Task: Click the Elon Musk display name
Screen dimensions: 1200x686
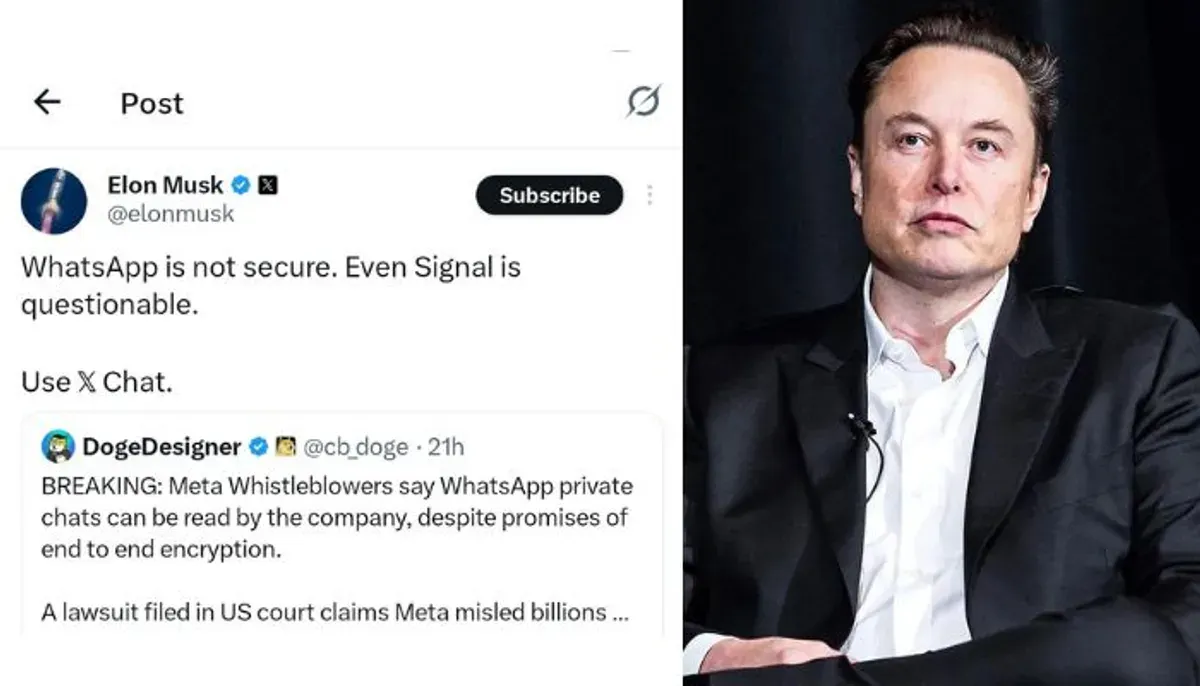Action: click(164, 184)
